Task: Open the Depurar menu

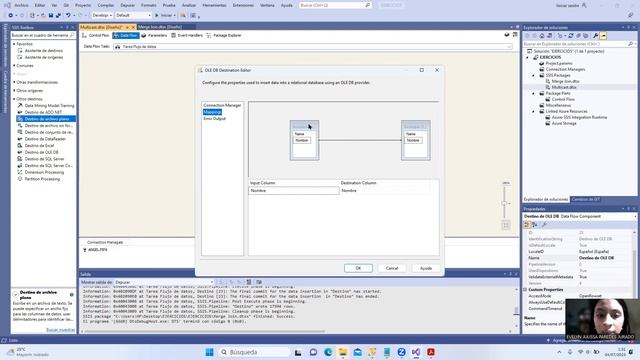Action: click(127, 5)
